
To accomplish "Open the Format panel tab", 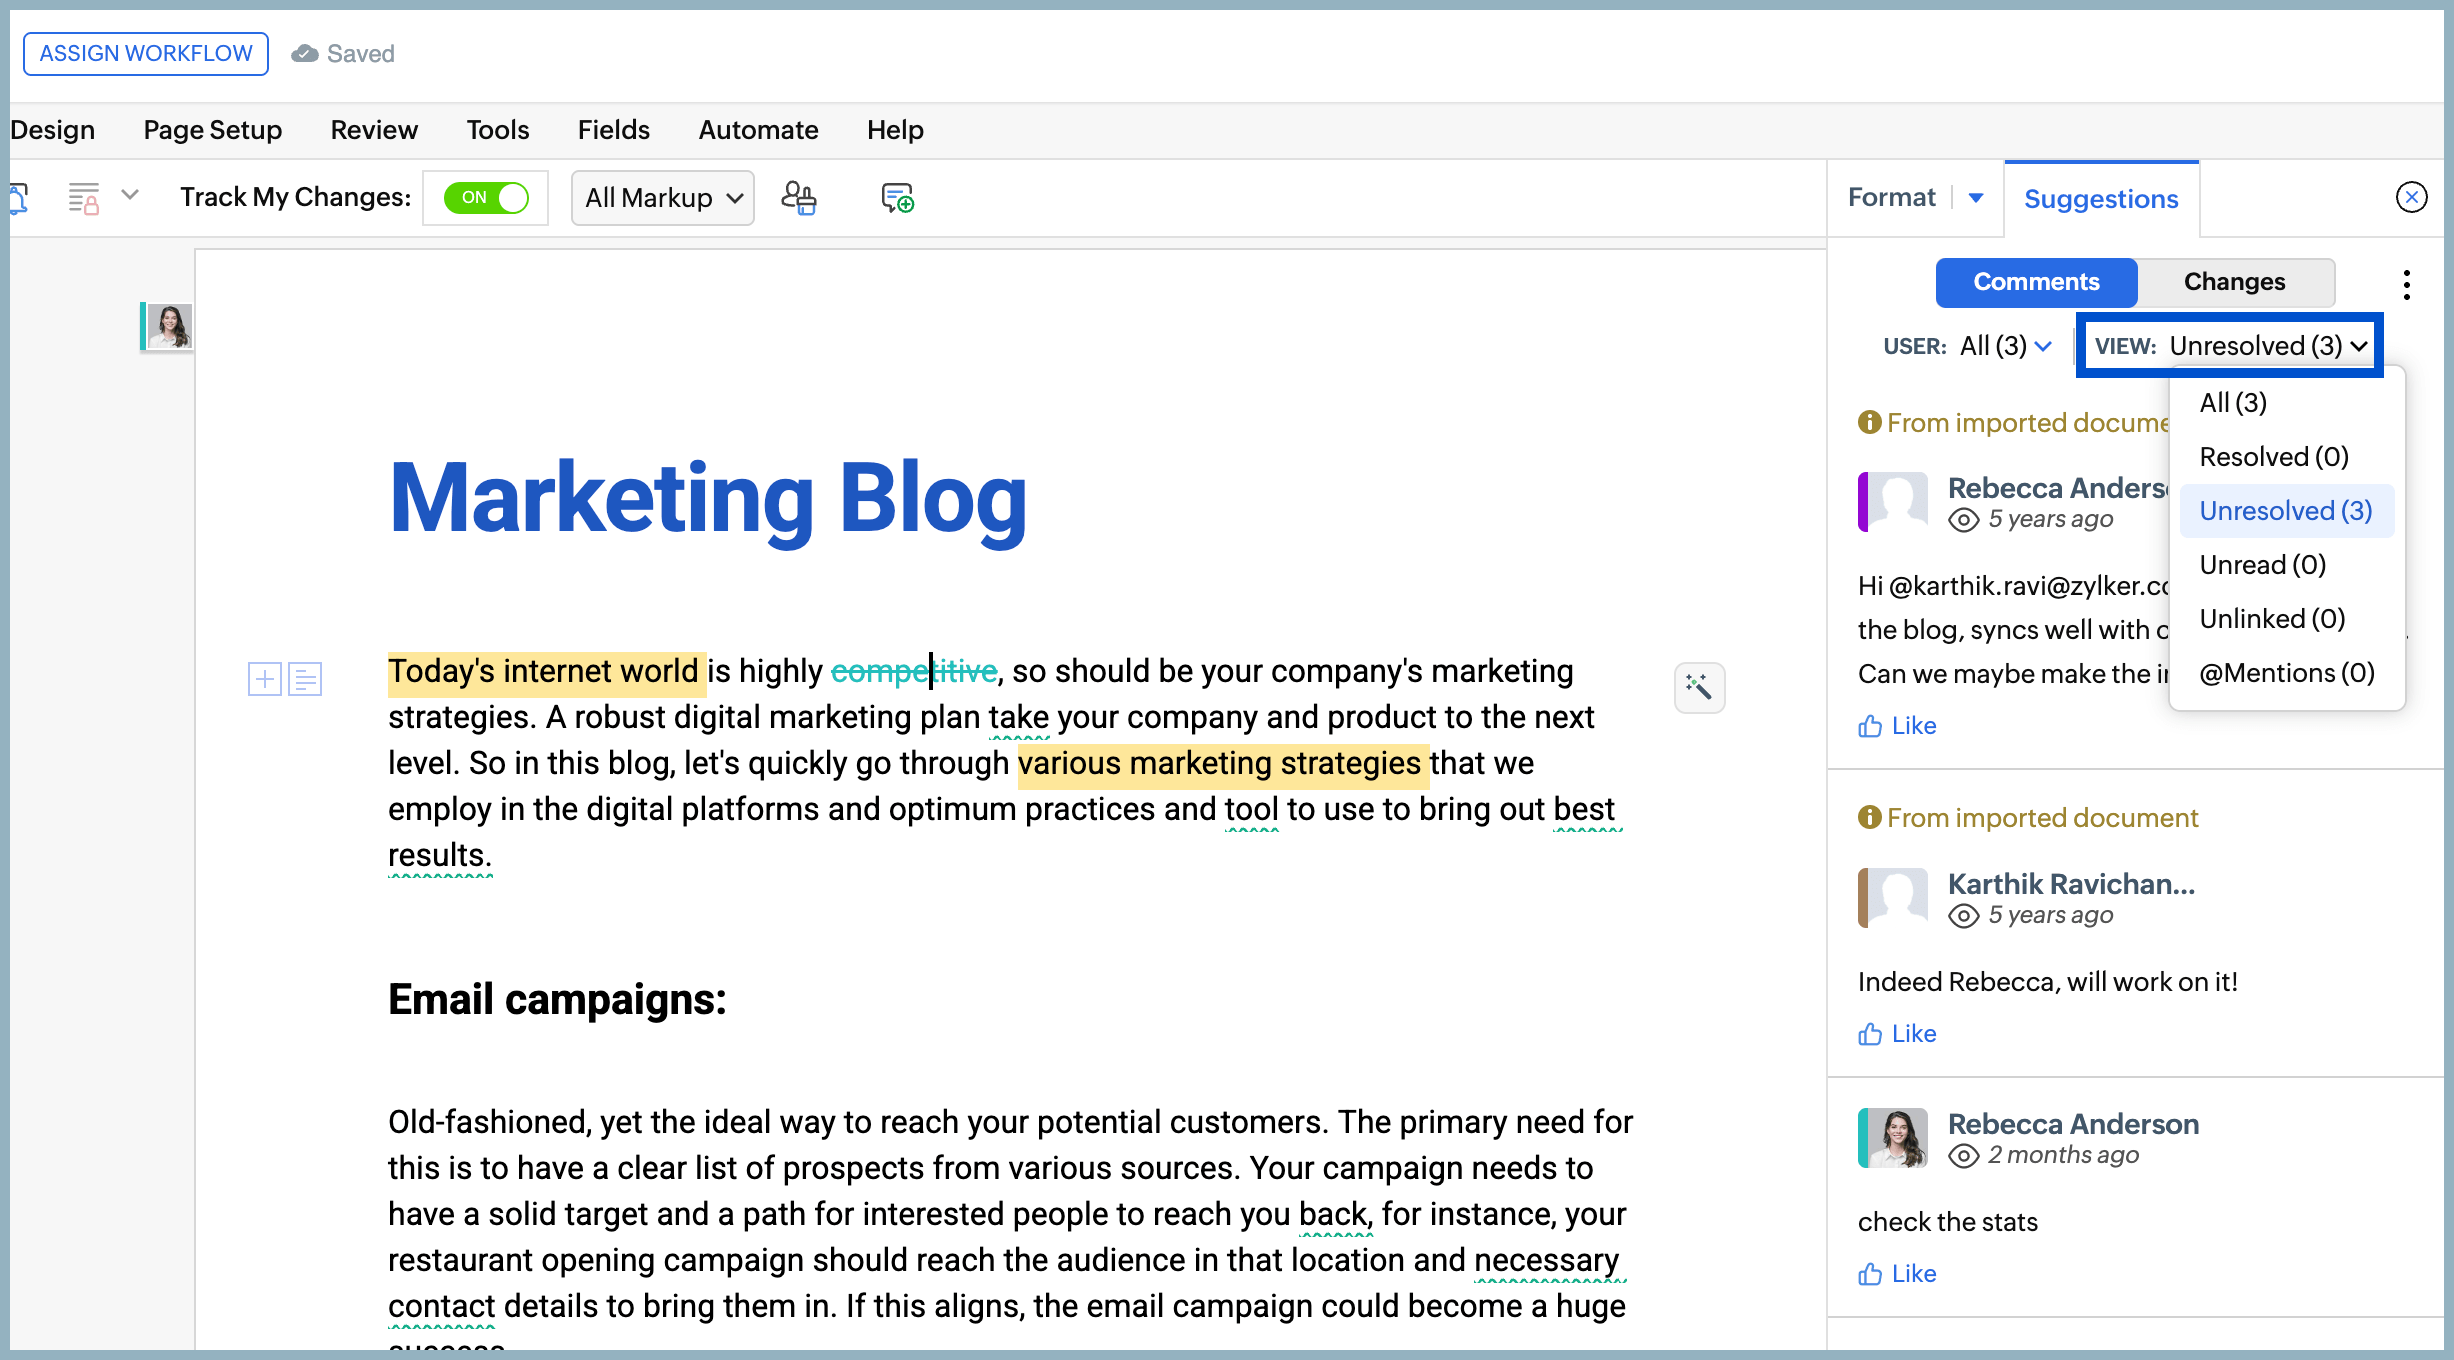I will click(x=1891, y=198).
